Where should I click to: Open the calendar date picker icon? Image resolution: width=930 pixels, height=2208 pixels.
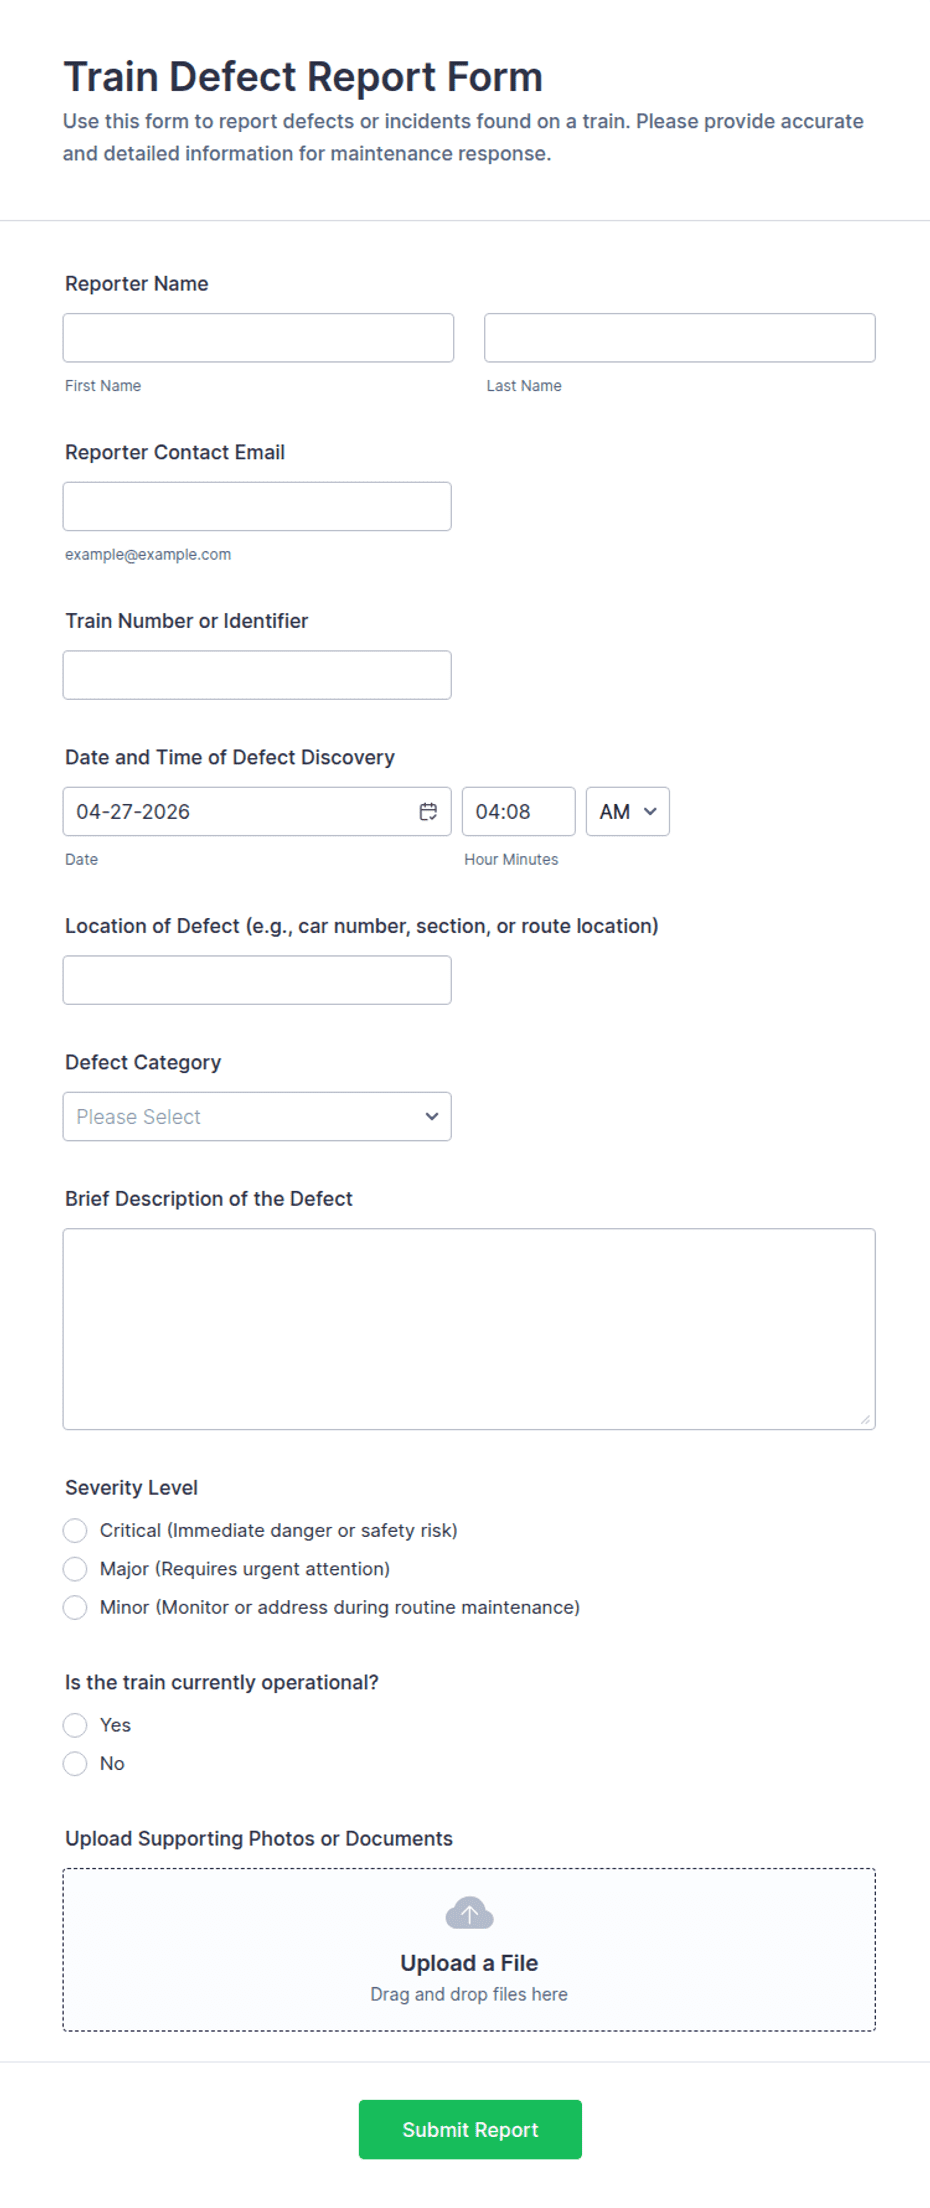click(x=428, y=811)
